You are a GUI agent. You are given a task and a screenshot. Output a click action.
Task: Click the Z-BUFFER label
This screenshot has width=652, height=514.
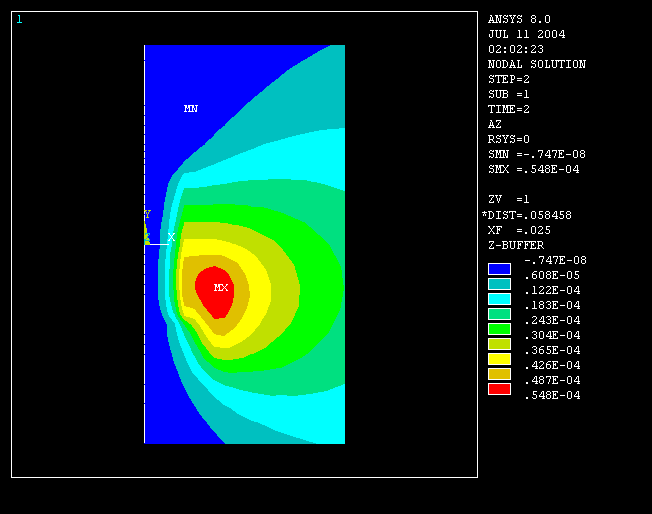(516, 245)
